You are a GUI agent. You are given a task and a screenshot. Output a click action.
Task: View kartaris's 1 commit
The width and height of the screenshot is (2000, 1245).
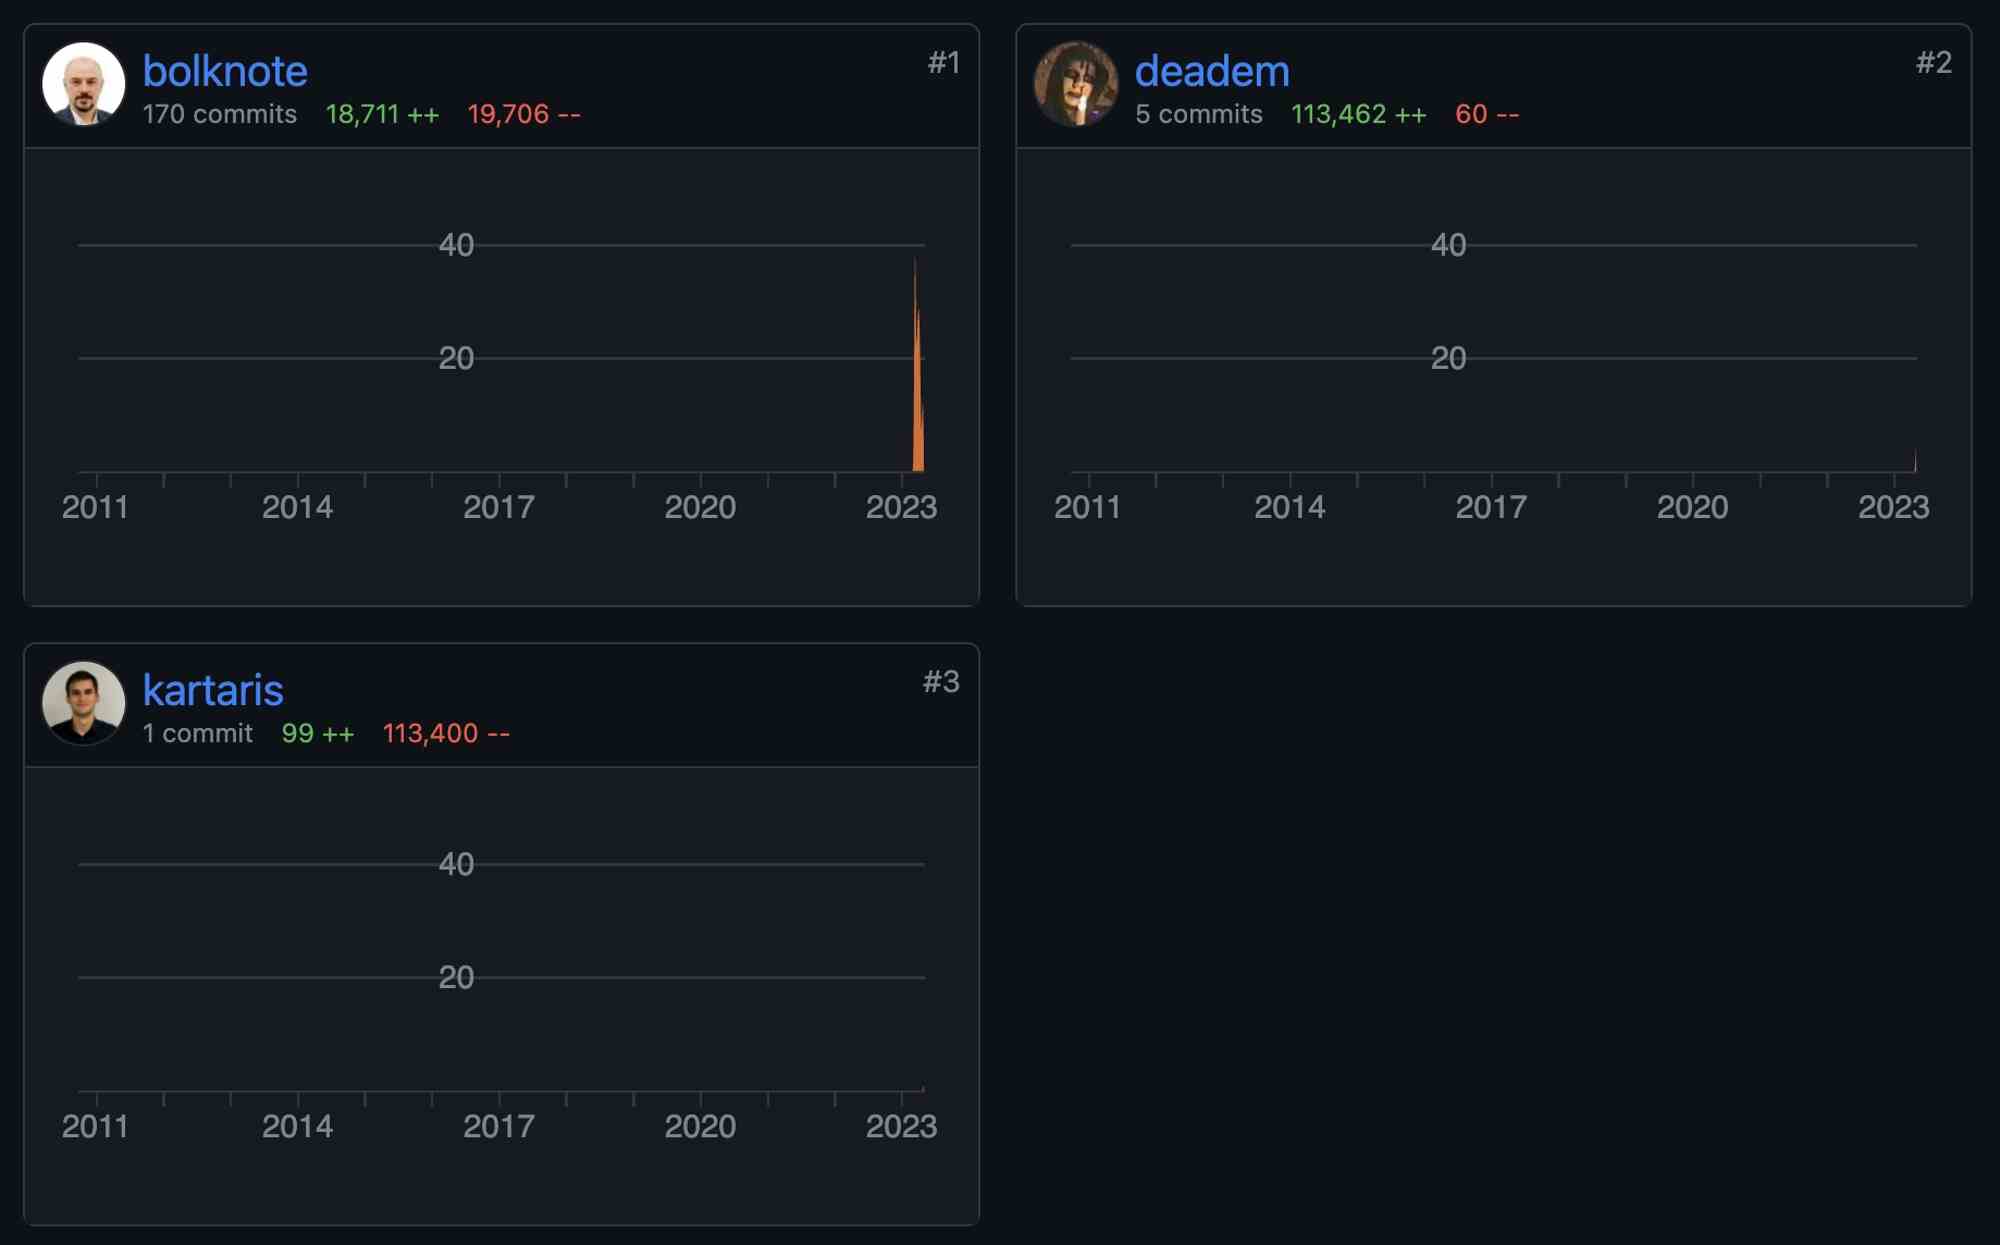coord(197,733)
